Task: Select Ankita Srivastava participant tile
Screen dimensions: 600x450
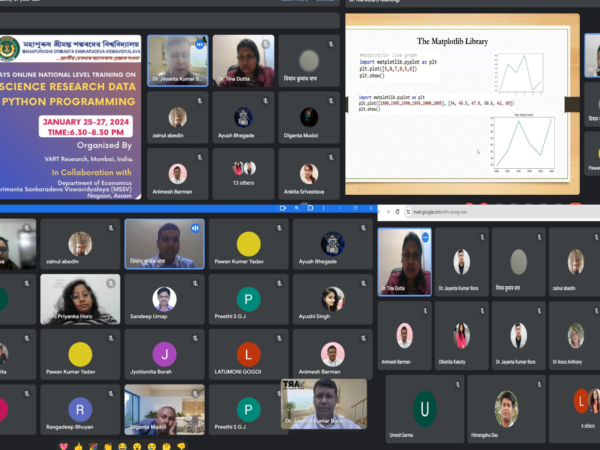Action: (x=309, y=174)
